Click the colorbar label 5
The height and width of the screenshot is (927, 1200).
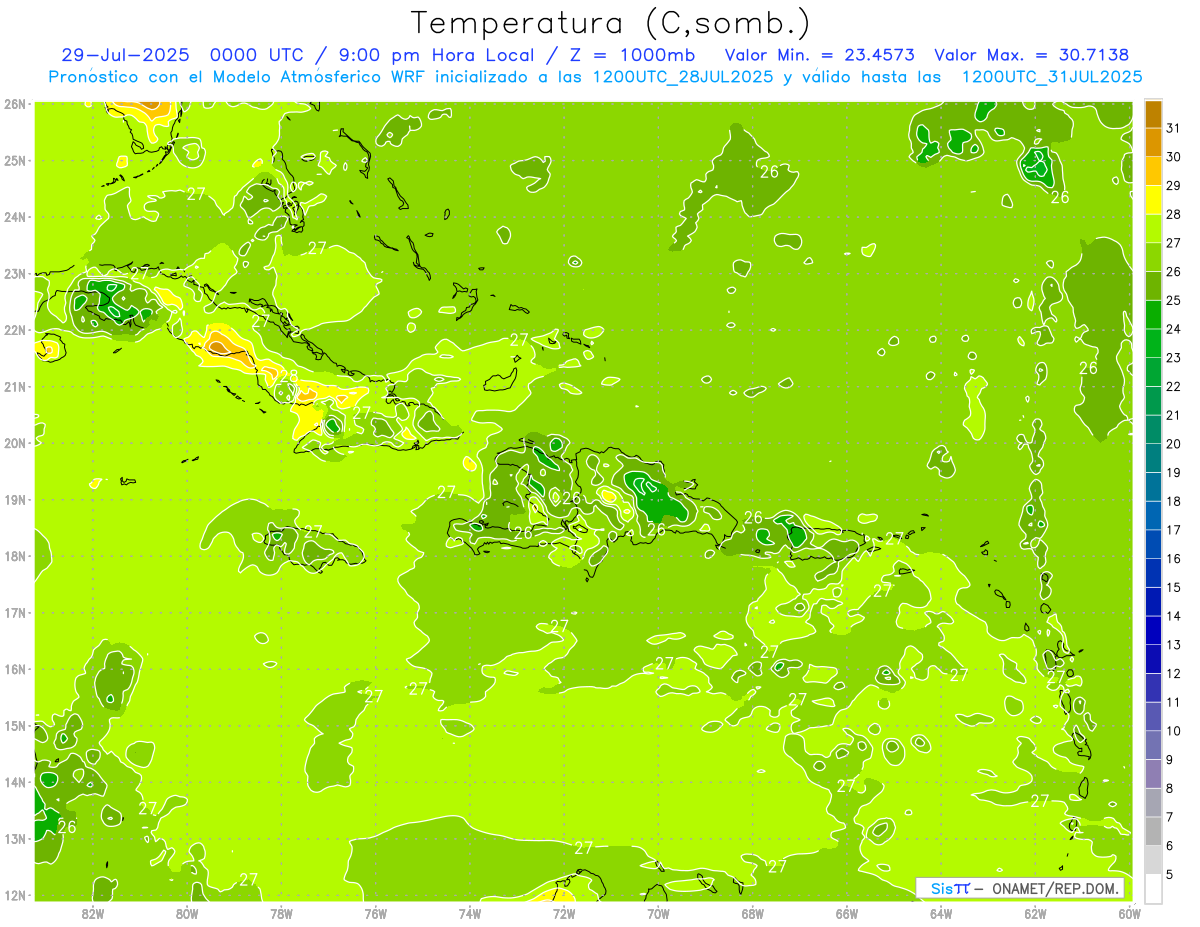coord(1170,875)
